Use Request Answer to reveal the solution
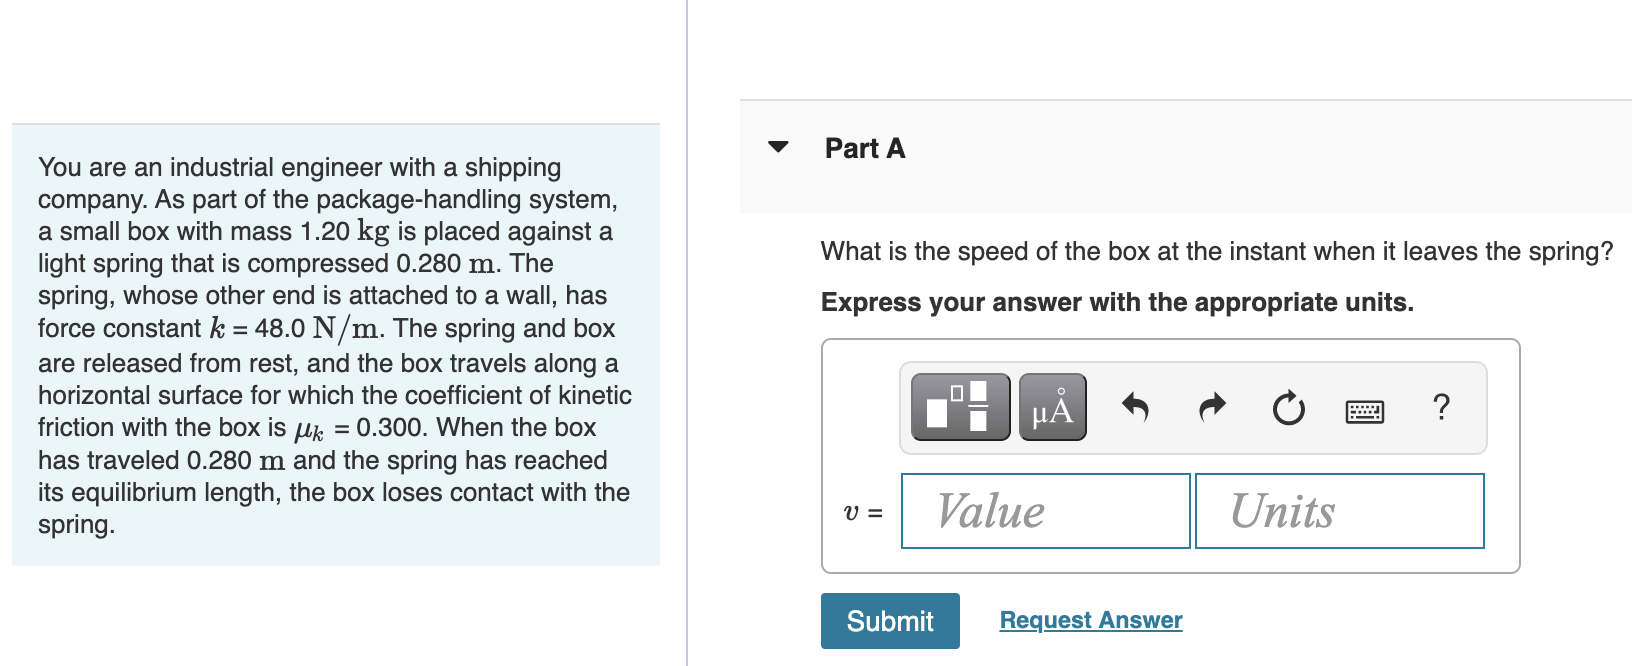1632x666 pixels. tap(1089, 620)
